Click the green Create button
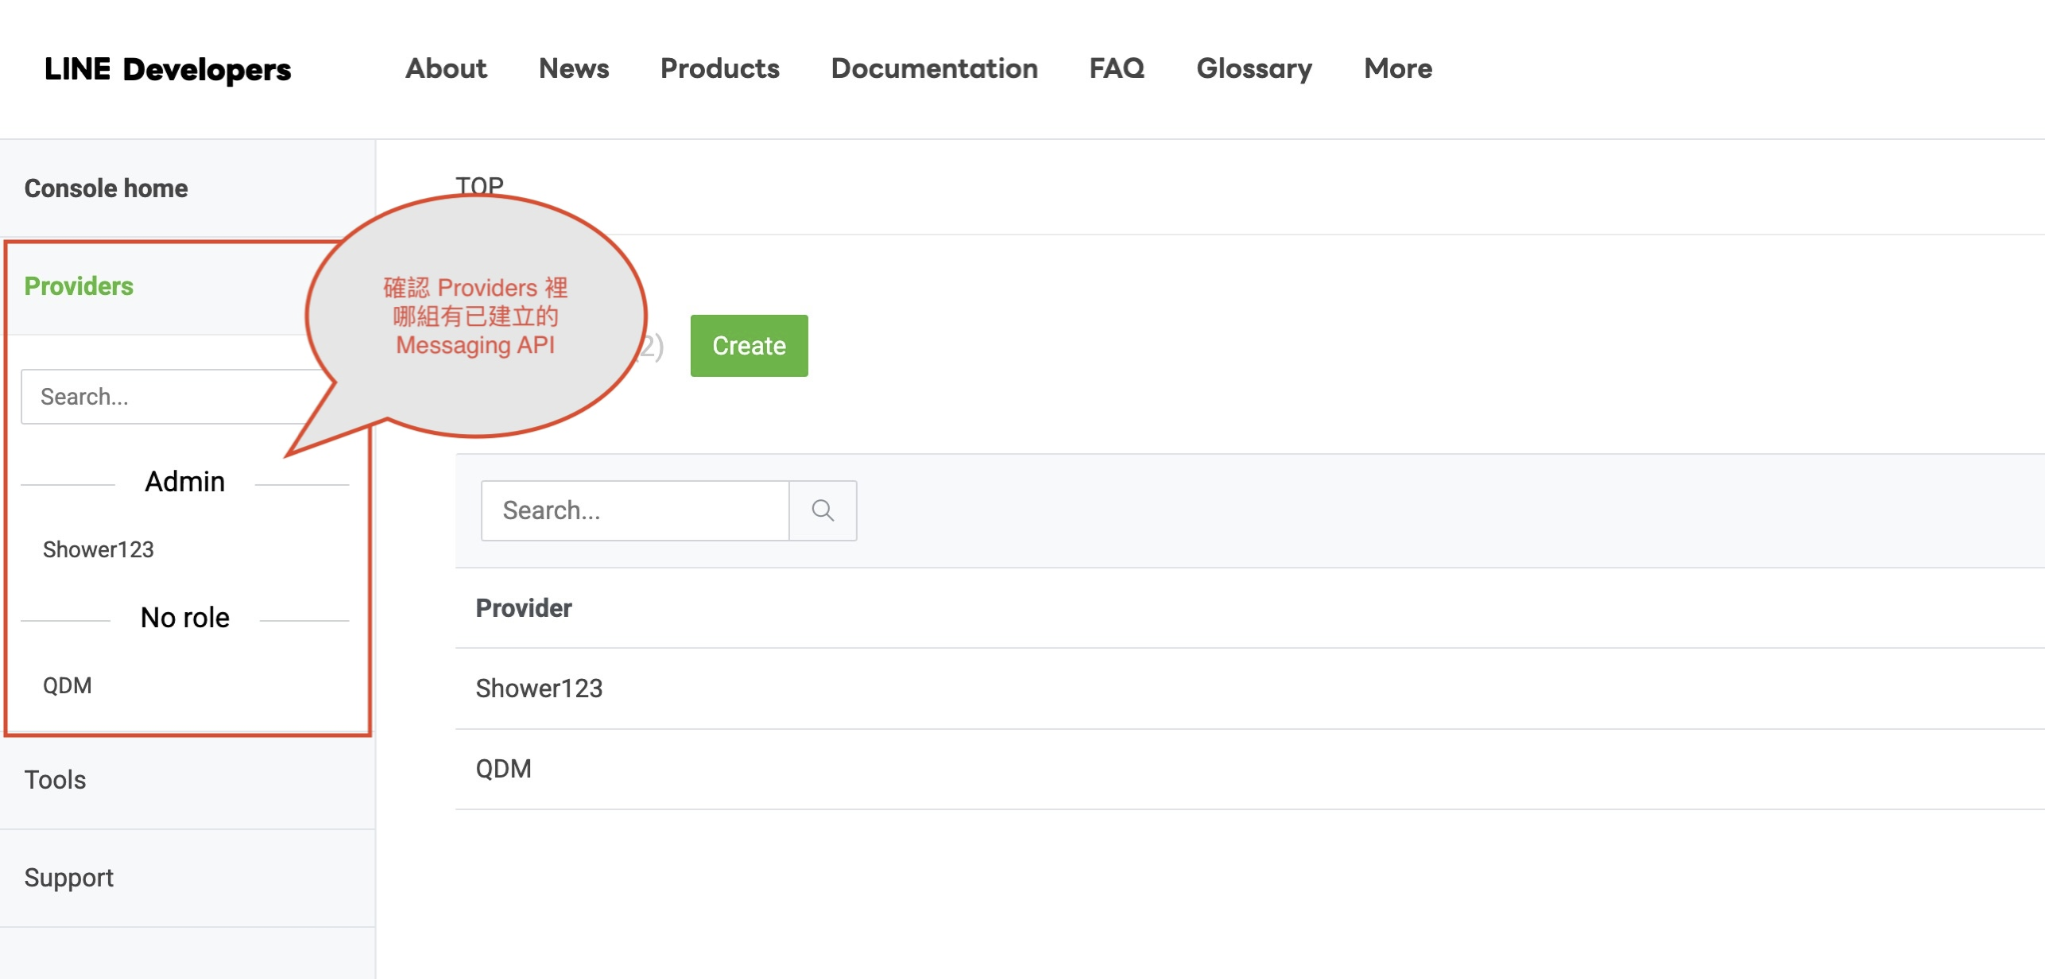 tap(749, 346)
